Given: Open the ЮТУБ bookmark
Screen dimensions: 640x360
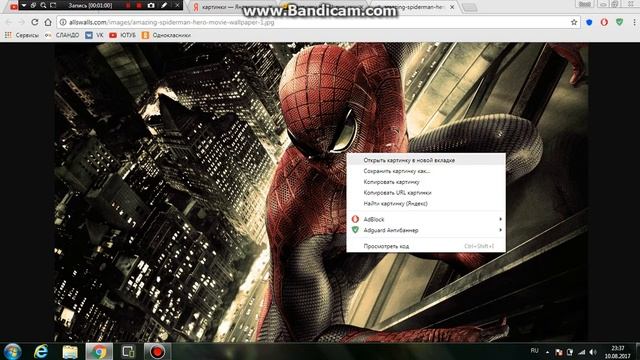Looking at the screenshot, I should [122, 35].
